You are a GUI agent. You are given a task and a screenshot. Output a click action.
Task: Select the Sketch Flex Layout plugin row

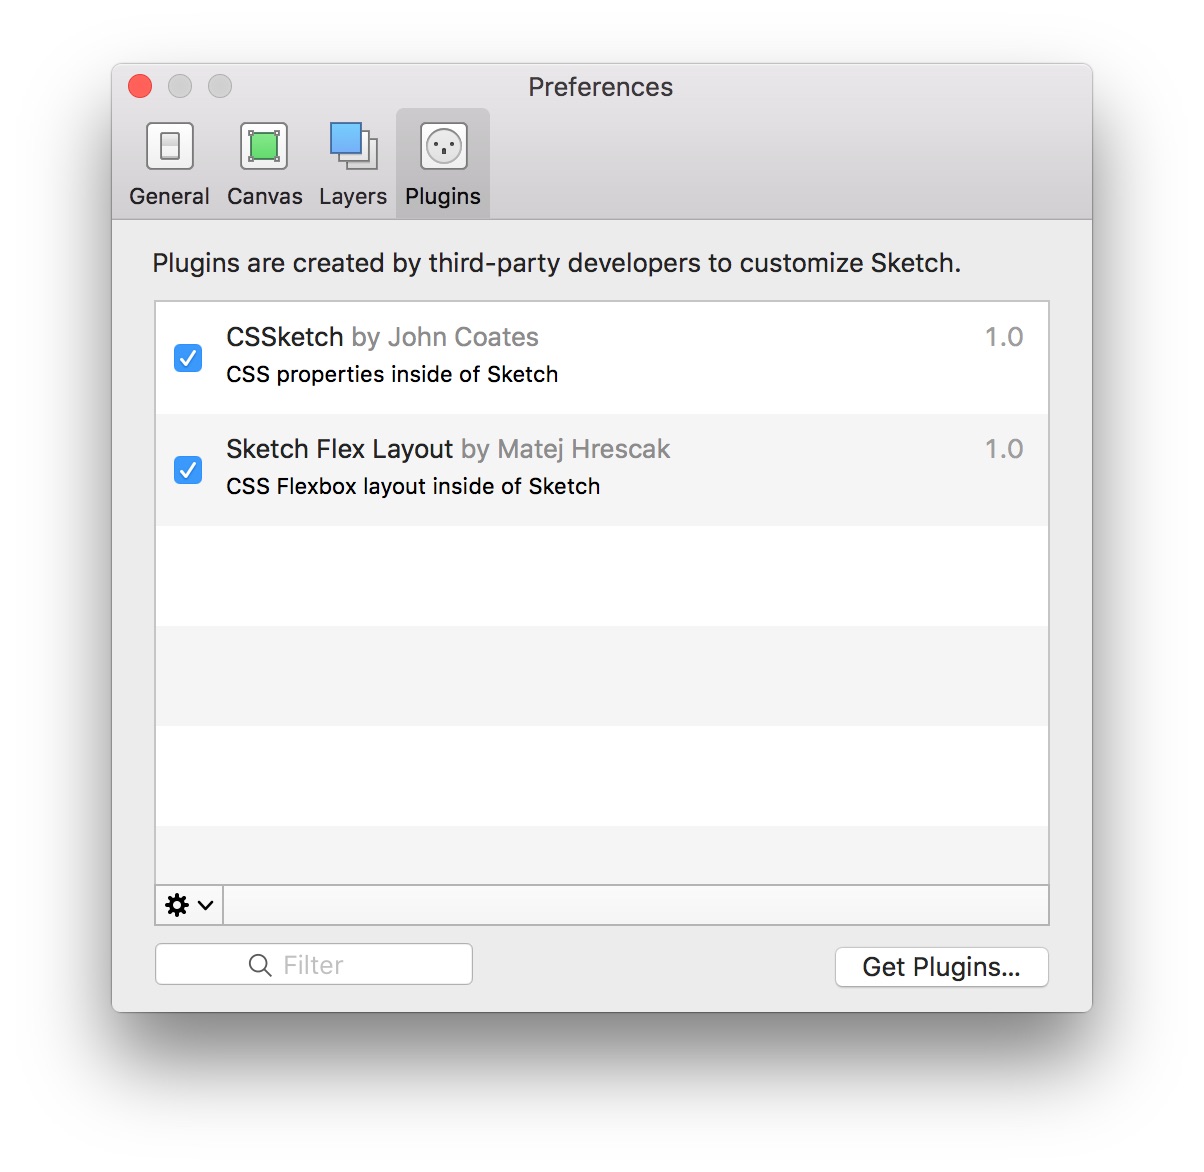pyautogui.click(x=602, y=470)
